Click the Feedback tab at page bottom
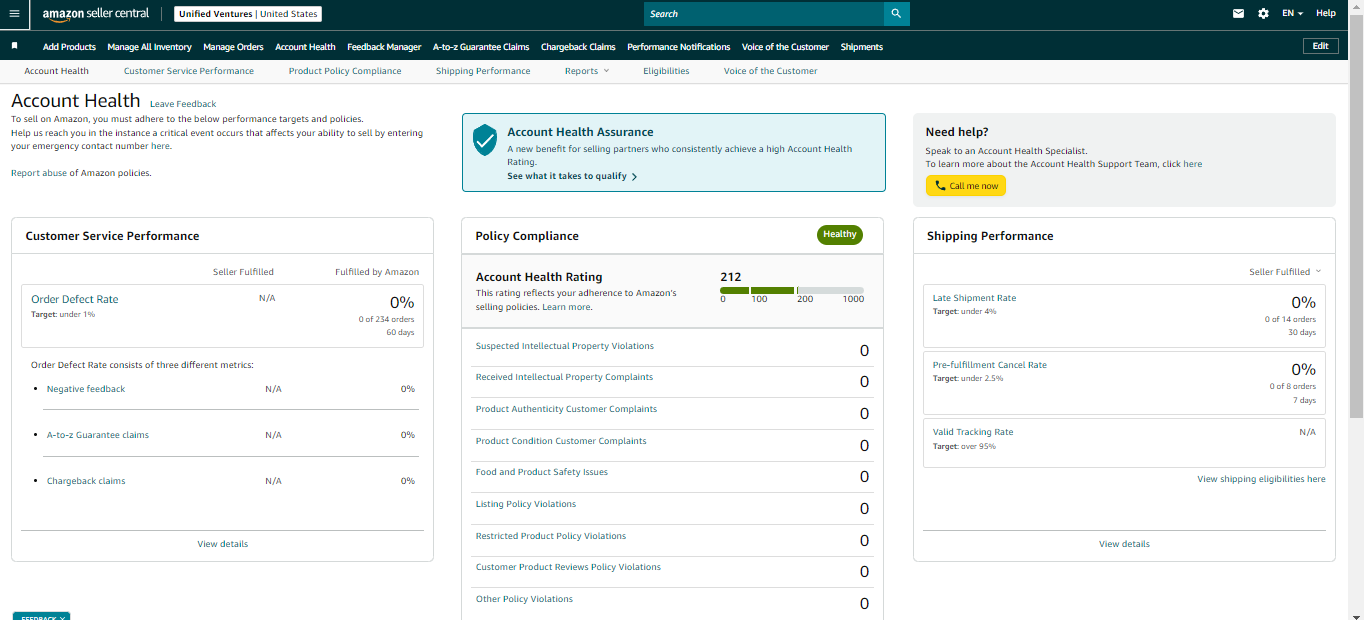1364x620 pixels. point(41,616)
